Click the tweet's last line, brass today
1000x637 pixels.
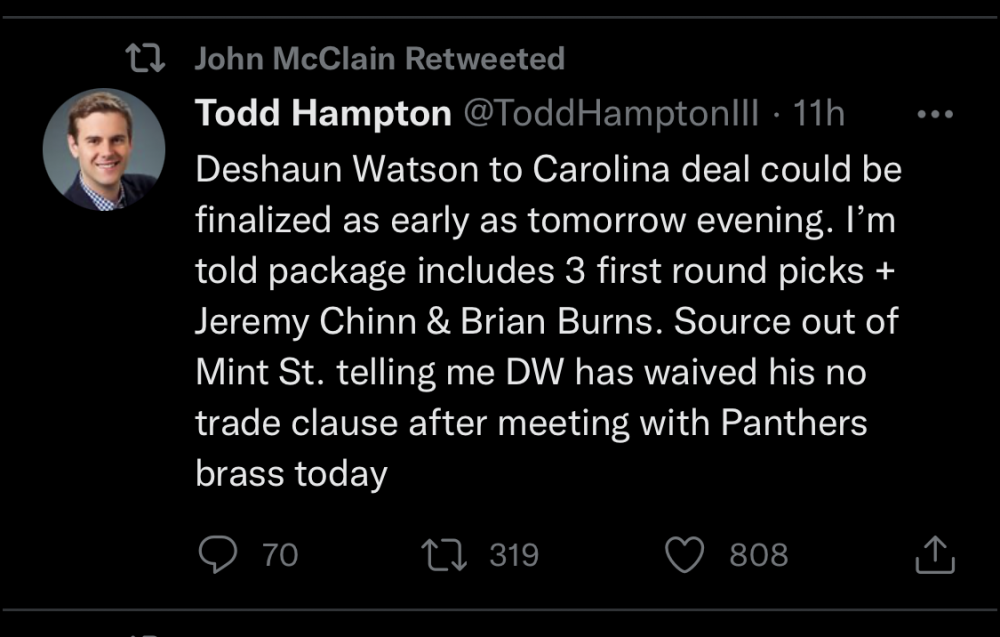click(291, 474)
